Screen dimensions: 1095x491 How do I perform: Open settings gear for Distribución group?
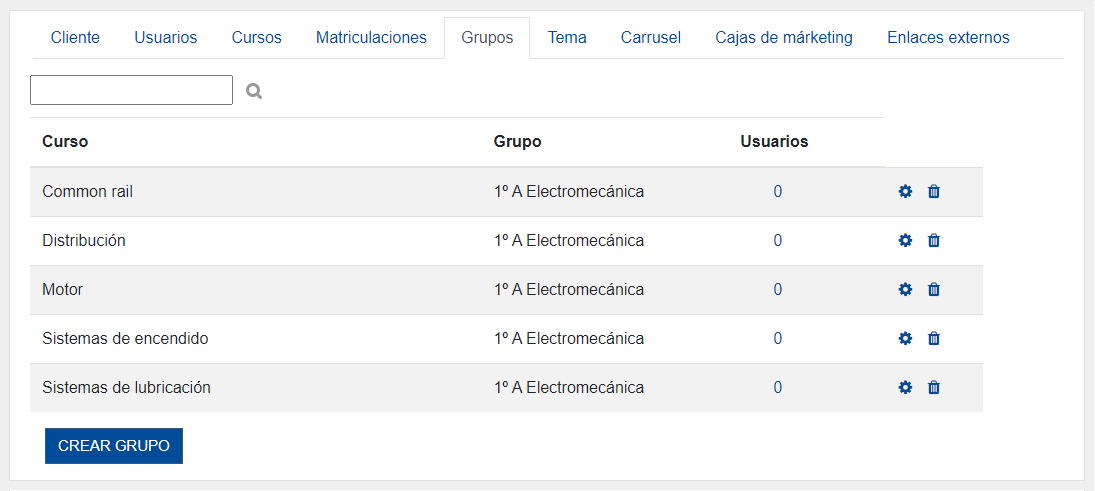(x=905, y=240)
